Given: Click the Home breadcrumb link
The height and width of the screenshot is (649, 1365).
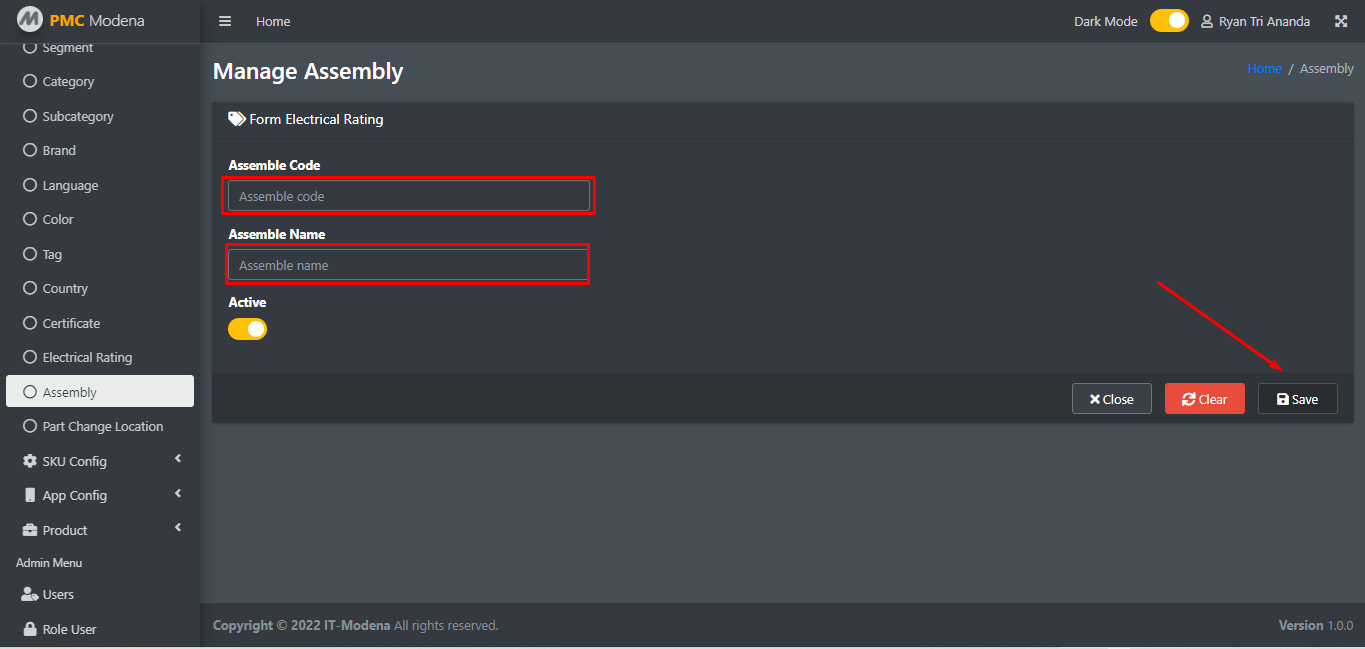Looking at the screenshot, I should click(x=1264, y=68).
